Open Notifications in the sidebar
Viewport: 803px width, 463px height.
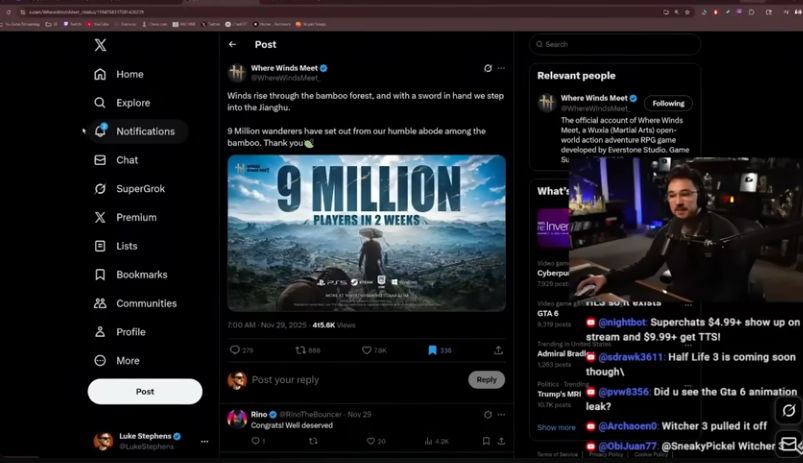144,131
